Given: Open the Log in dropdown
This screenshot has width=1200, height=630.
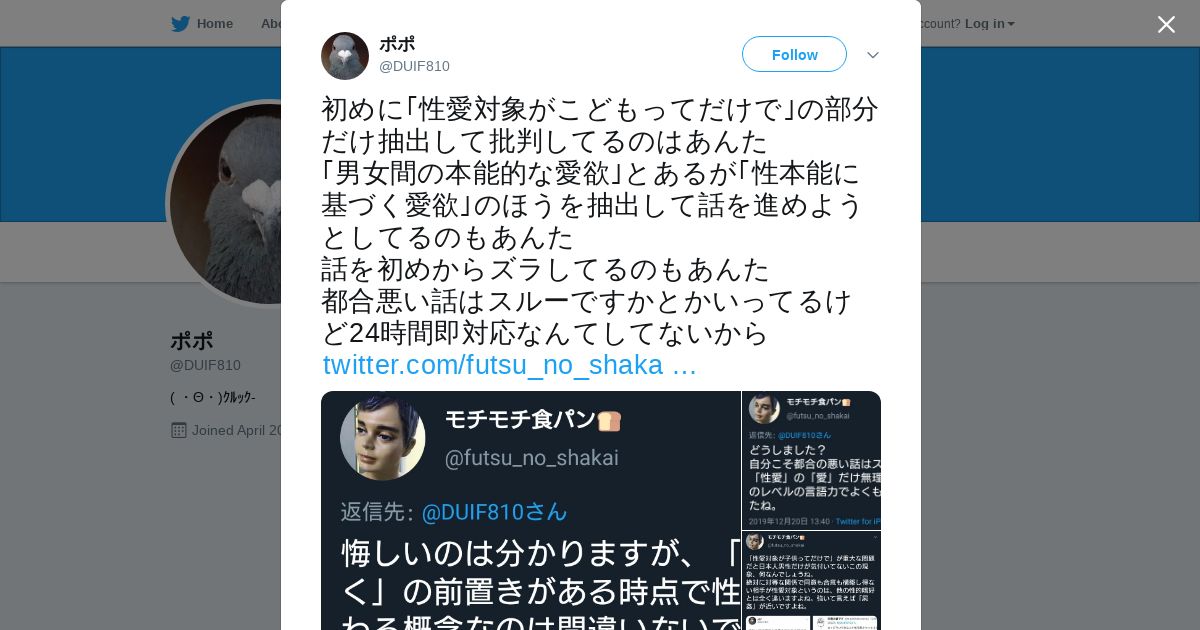Looking at the screenshot, I should click(x=989, y=24).
